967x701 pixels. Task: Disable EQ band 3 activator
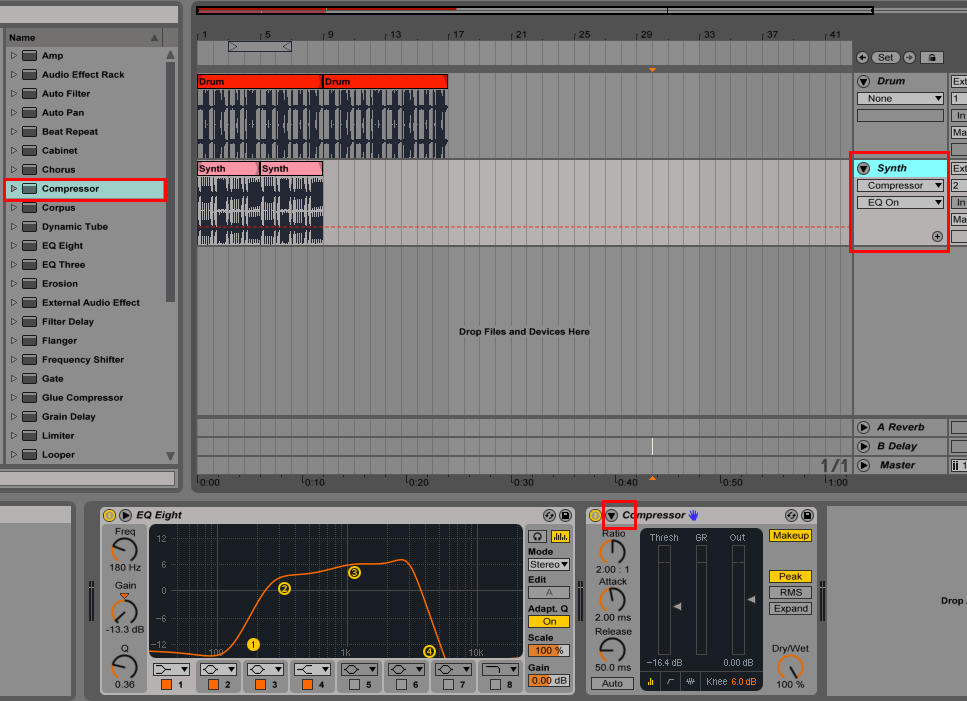pyautogui.click(x=260, y=684)
